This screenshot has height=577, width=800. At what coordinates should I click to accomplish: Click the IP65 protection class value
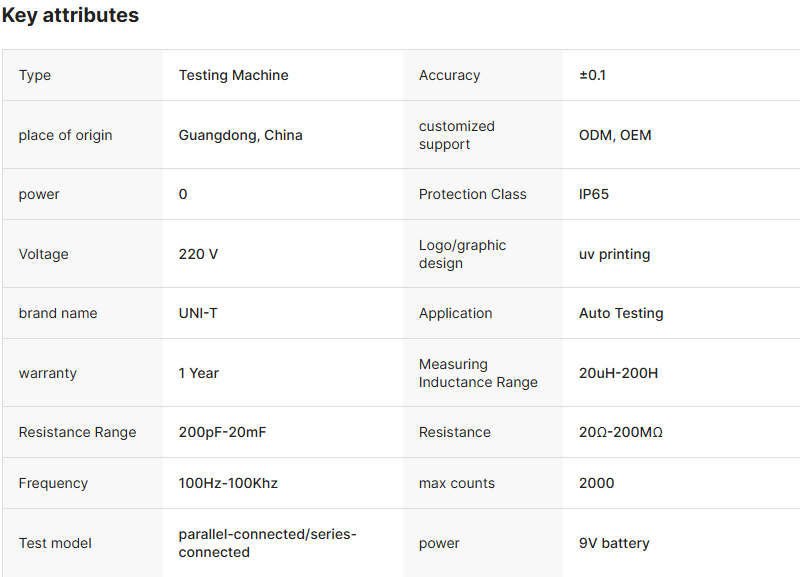tap(593, 194)
